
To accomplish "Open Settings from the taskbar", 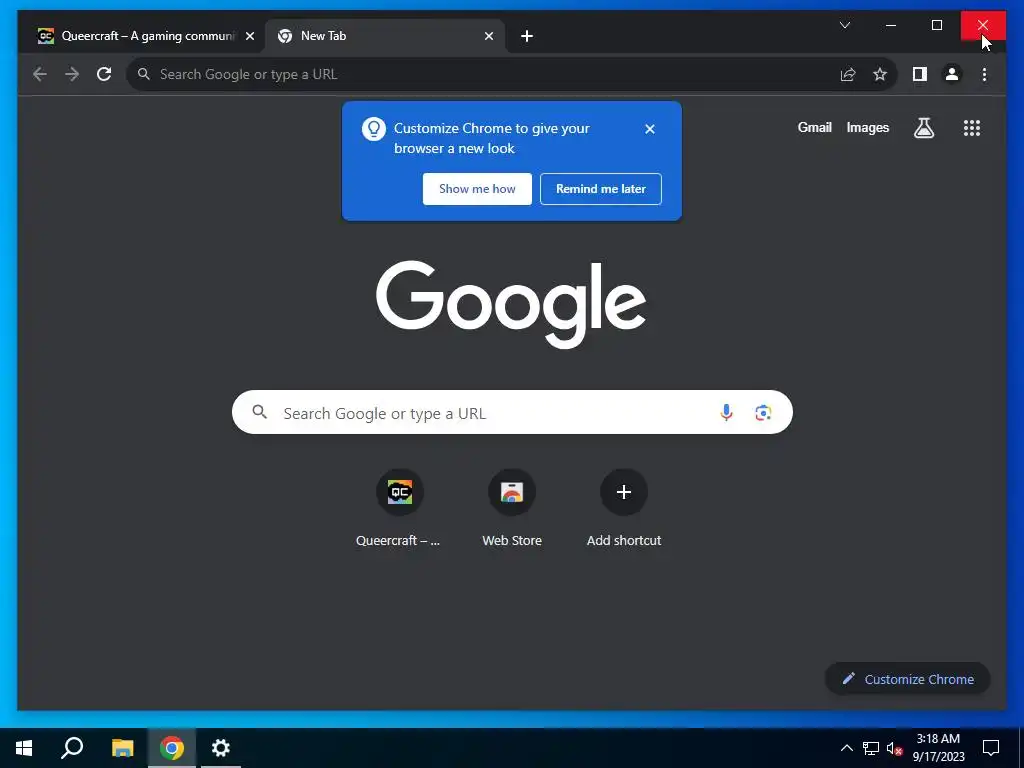I will click(221, 748).
